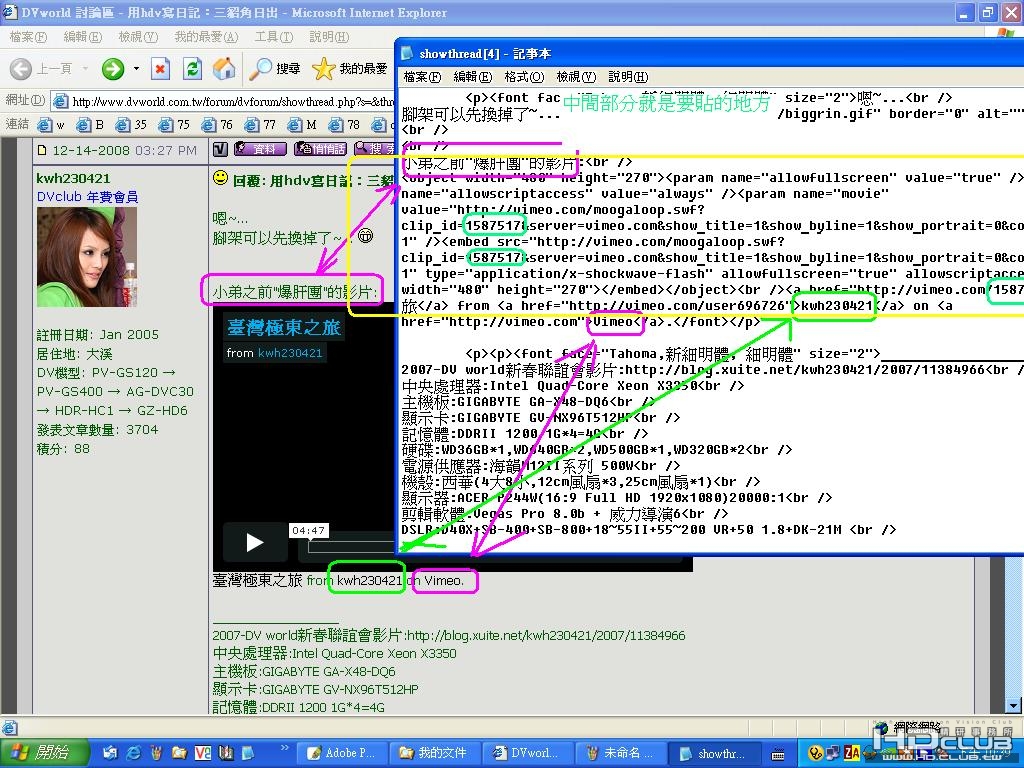The image size is (1024, 768).
Task: Expand the Back button history dropdown arrow
Action: [85, 68]
